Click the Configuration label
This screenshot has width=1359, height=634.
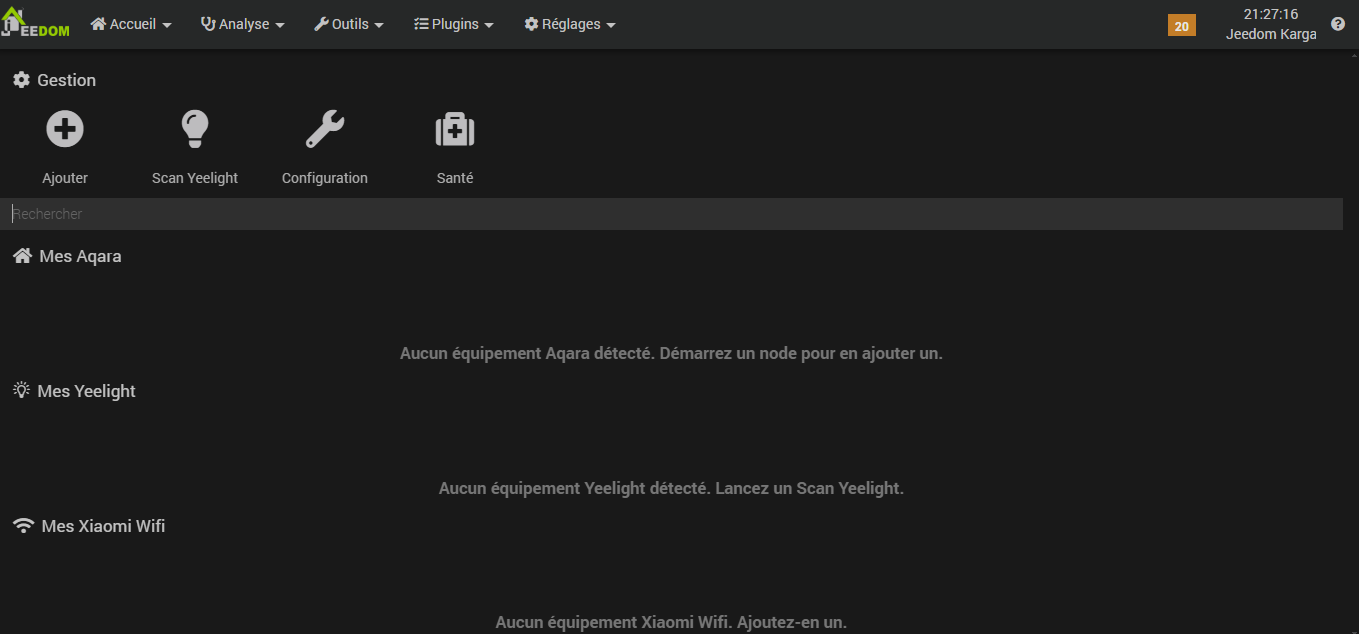tap(325, 178)
